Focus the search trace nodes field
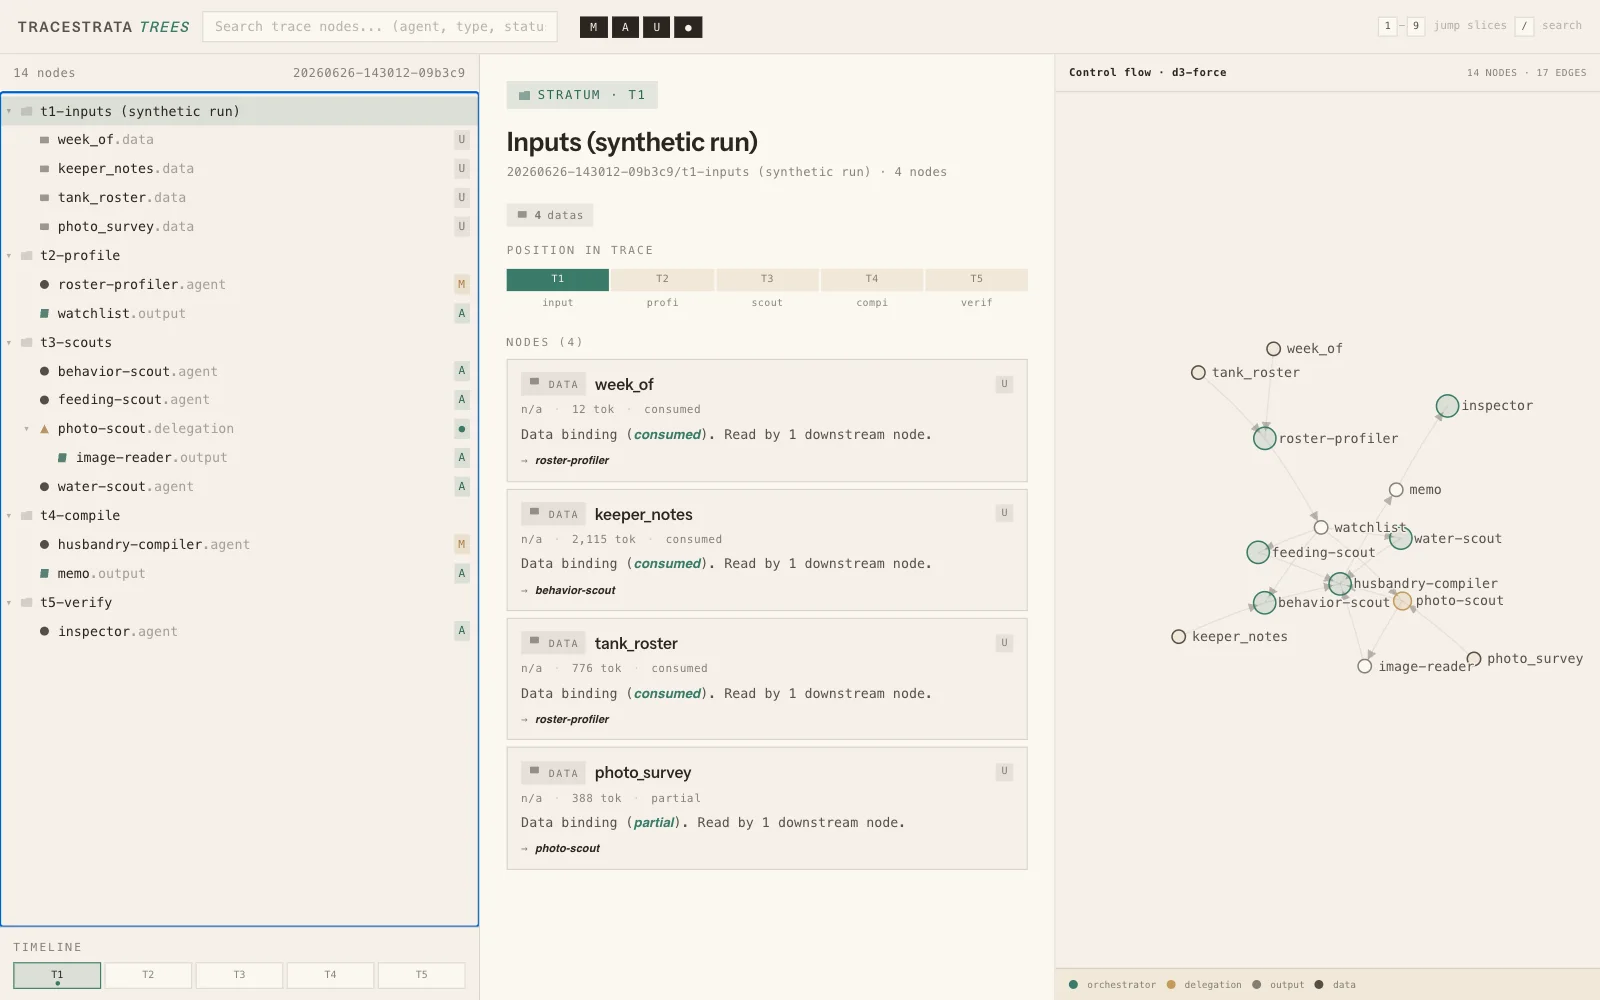This screenshot has width=1600, height=1000. coord(380,27)
